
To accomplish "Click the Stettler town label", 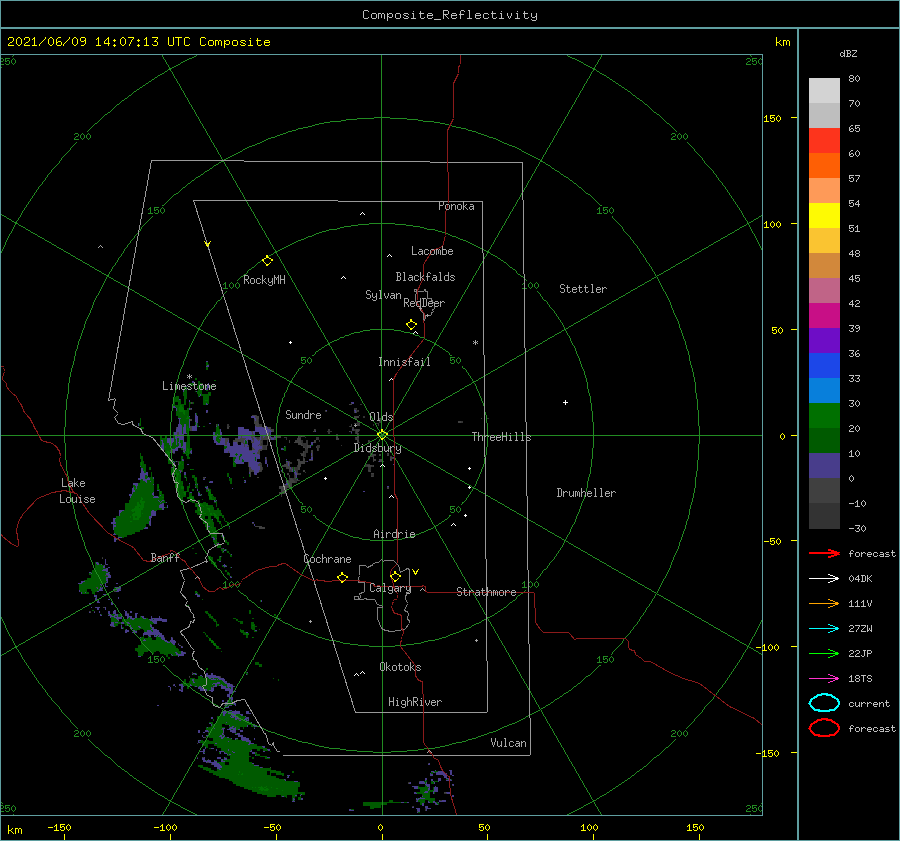I will point(583,289).
